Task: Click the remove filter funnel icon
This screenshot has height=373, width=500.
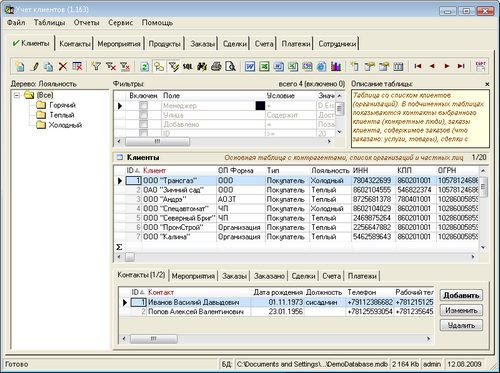Action: point(111,66)
